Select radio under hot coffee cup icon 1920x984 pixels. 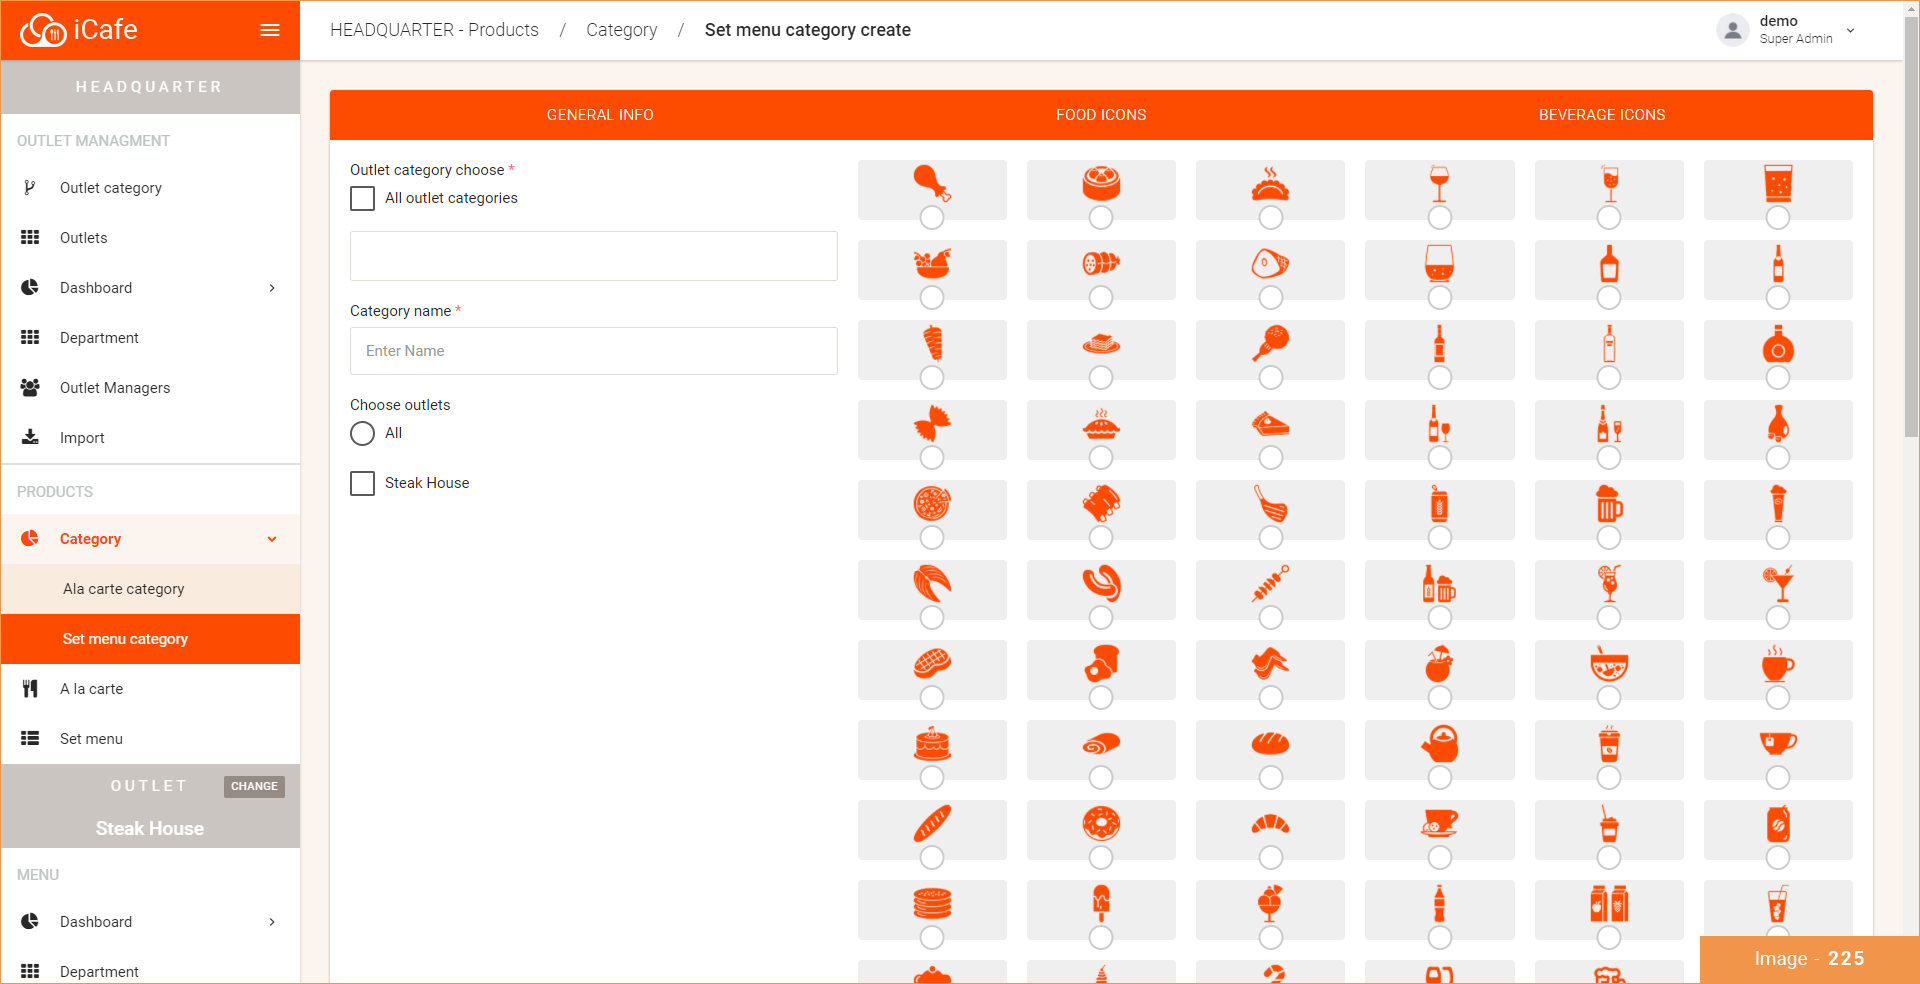click(1778, 697)
